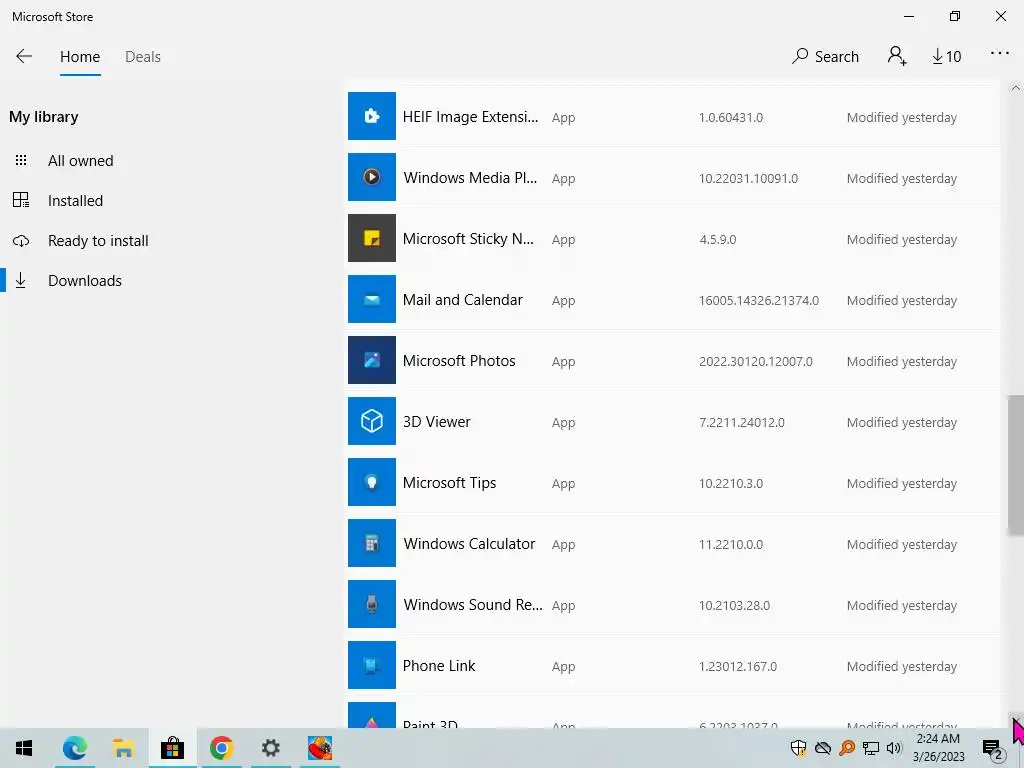Click version 11.2210.0.0 text
The width and height of the screenshot is (1024, 768).
731,545
